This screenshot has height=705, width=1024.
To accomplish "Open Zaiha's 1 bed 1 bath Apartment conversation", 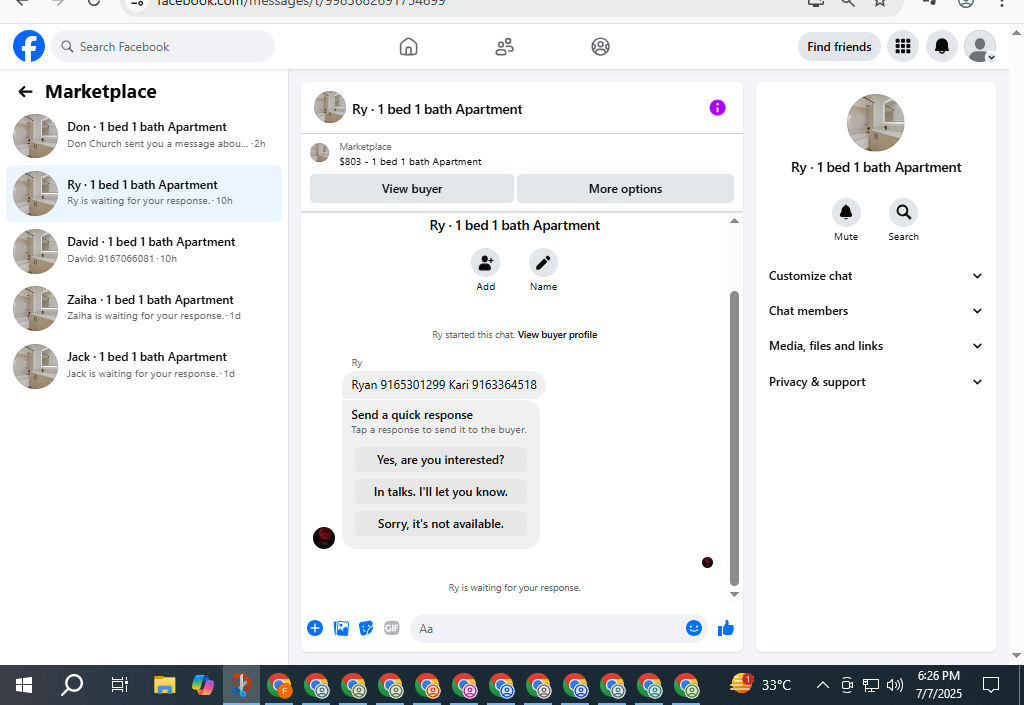I will point(144,307).
